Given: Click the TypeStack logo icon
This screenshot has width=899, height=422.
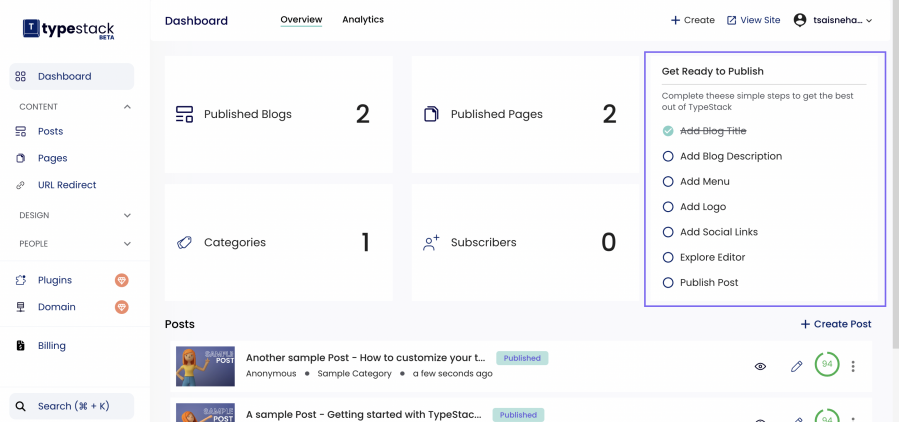Looking at the screenshot, I should click(31, 28).
